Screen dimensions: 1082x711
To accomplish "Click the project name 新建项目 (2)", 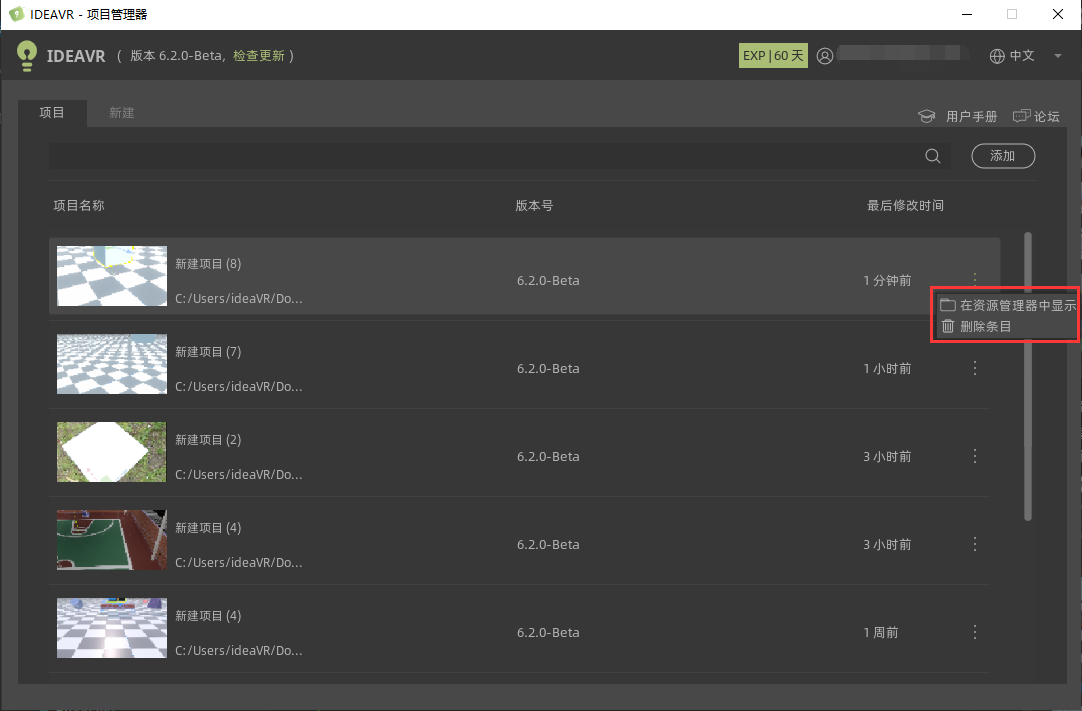I will click(x=208, y=440).
